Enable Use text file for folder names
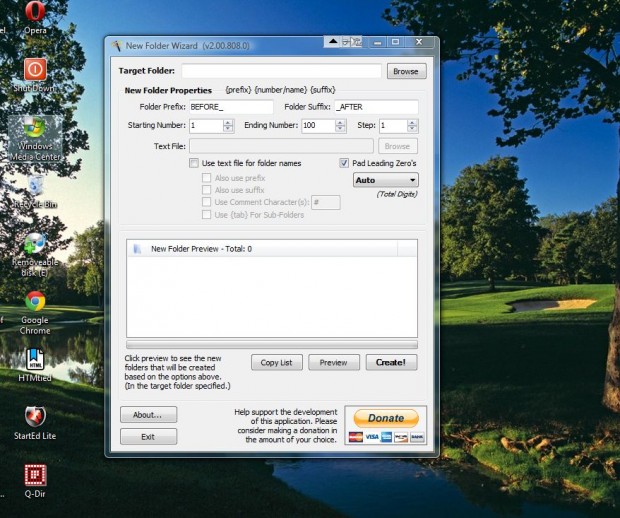Image resolution: width=620 pixels, height=518 pixels. [x=195, y=163]
